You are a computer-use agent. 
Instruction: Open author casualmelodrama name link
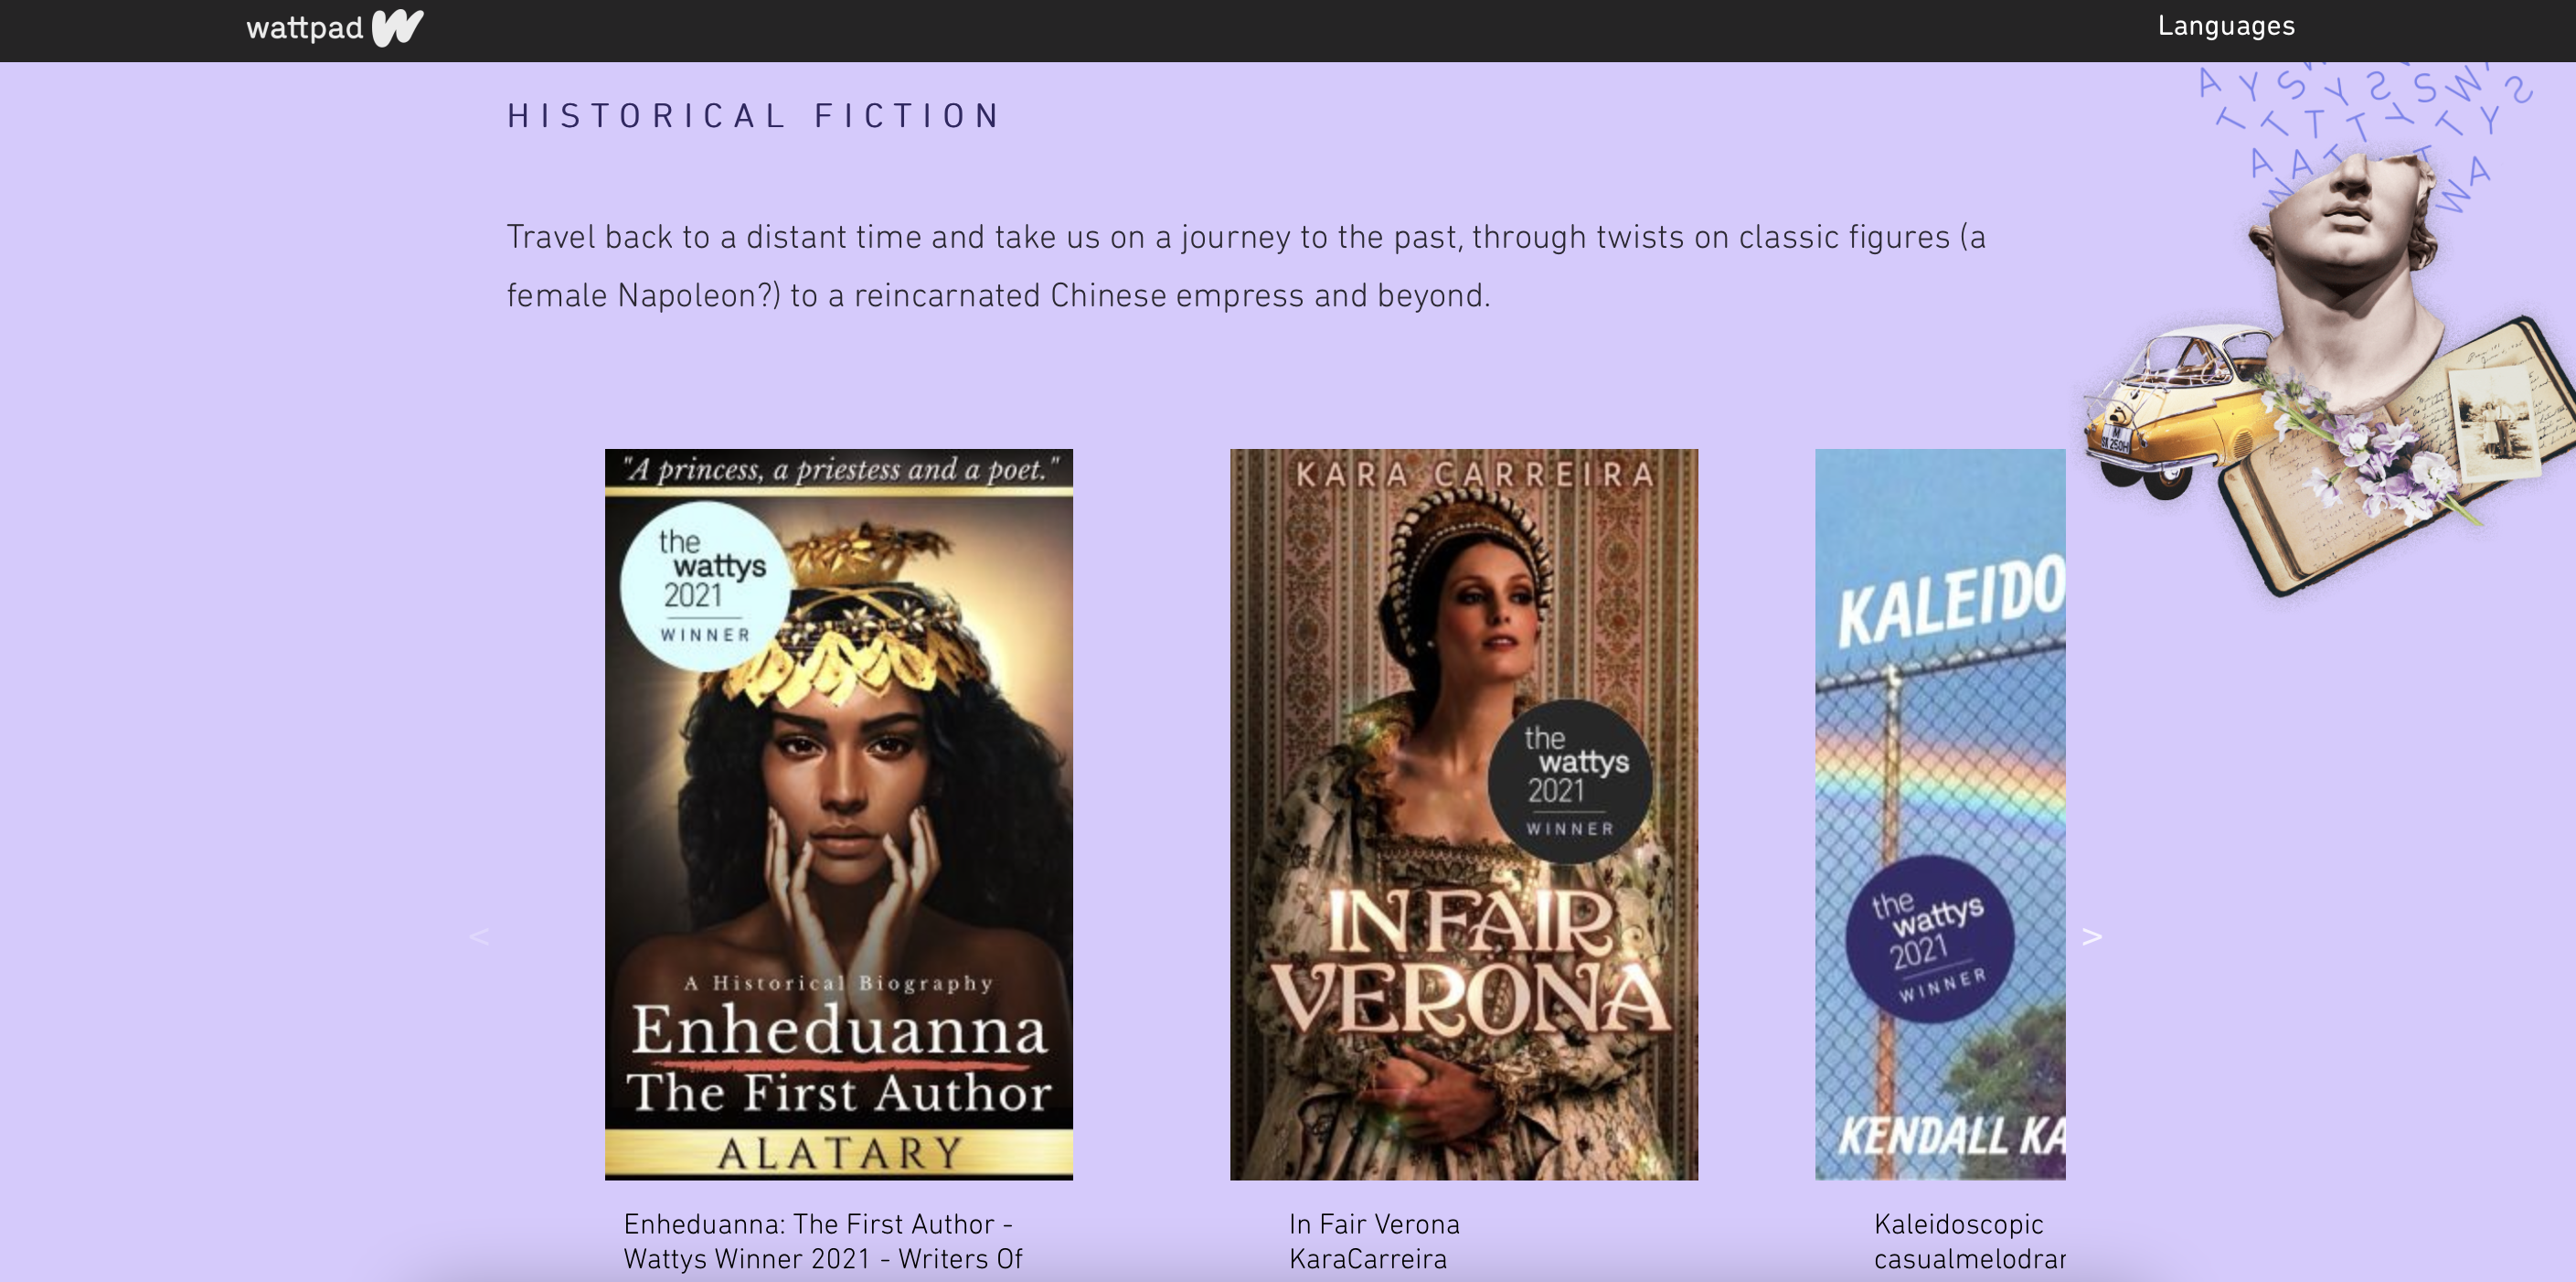(1969, 1259)
